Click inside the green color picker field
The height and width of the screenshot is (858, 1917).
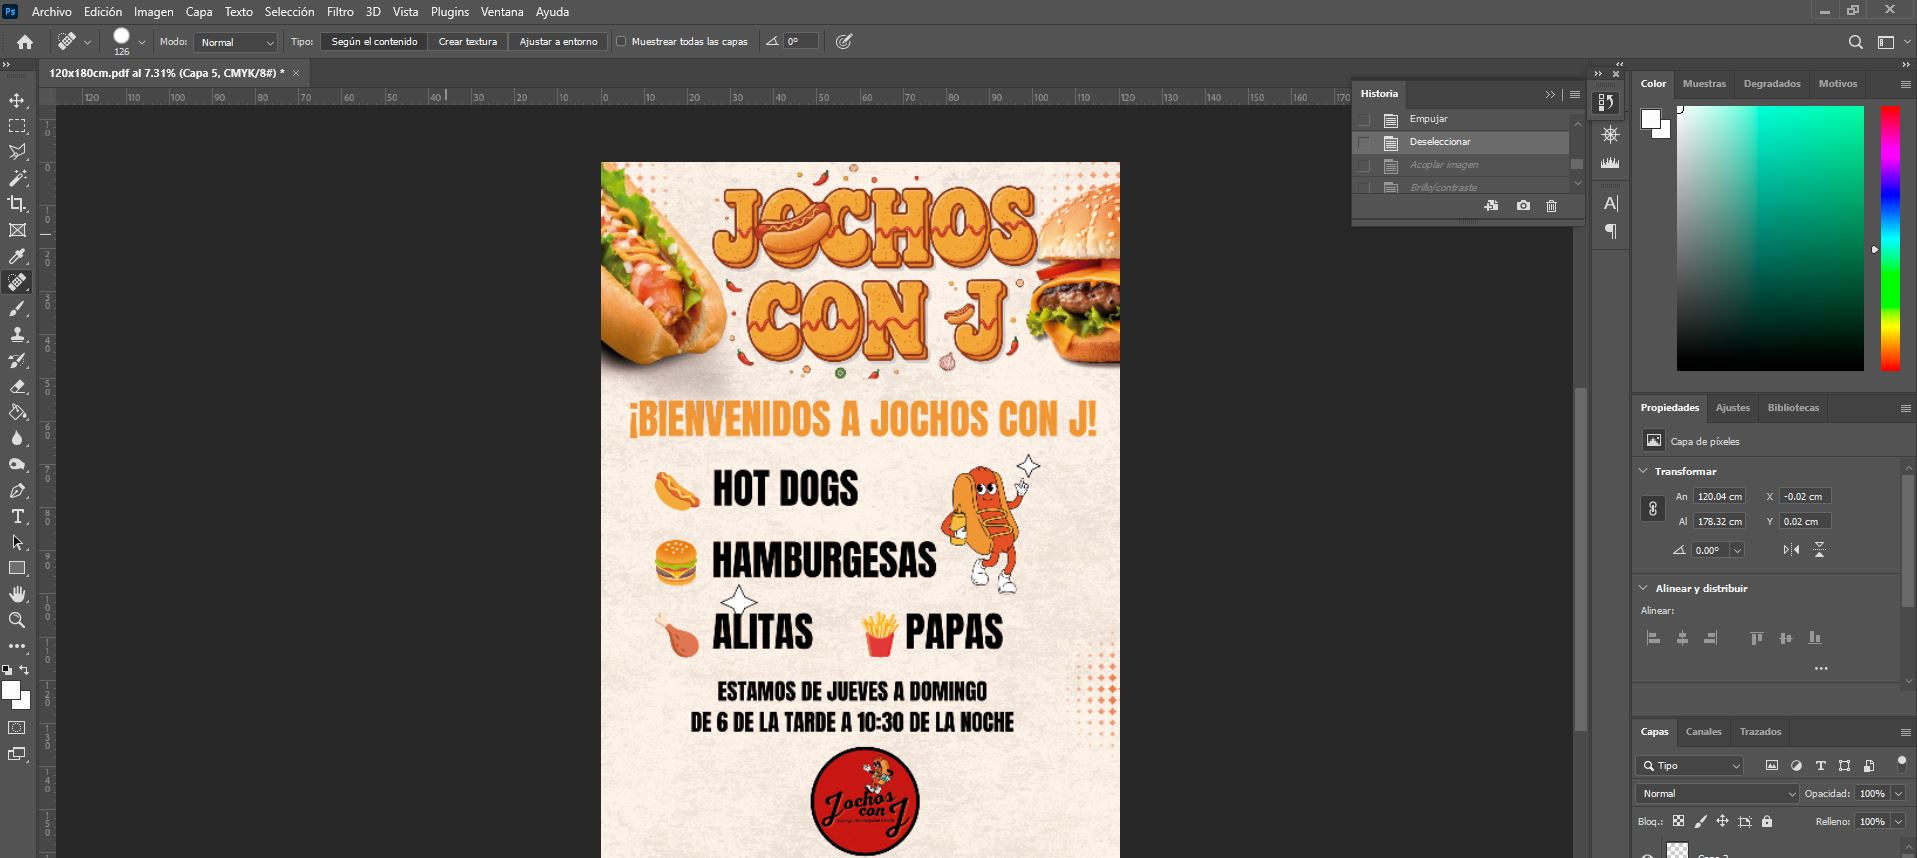click(x=1770, y=238)
